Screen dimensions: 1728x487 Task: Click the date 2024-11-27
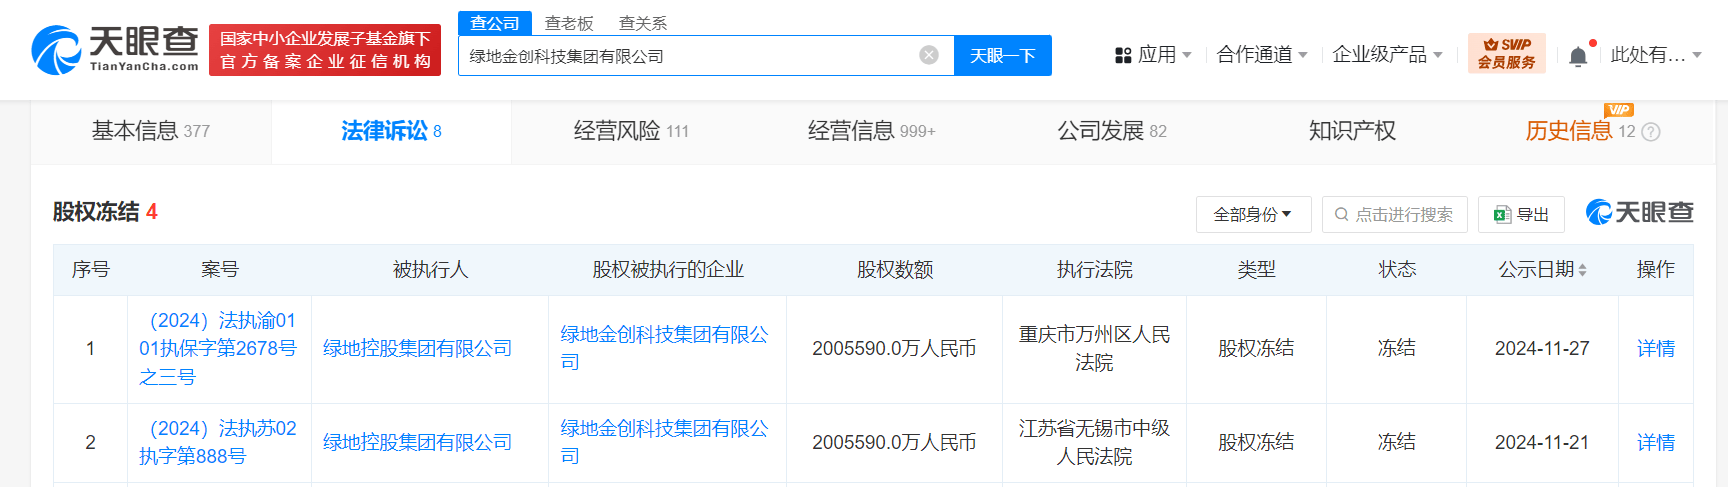point(1542,349)
